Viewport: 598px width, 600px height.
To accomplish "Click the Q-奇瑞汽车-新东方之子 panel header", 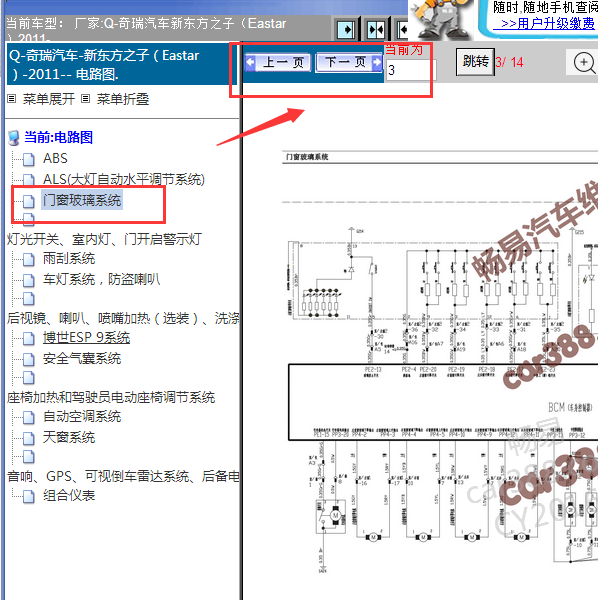I will point(122,64).
